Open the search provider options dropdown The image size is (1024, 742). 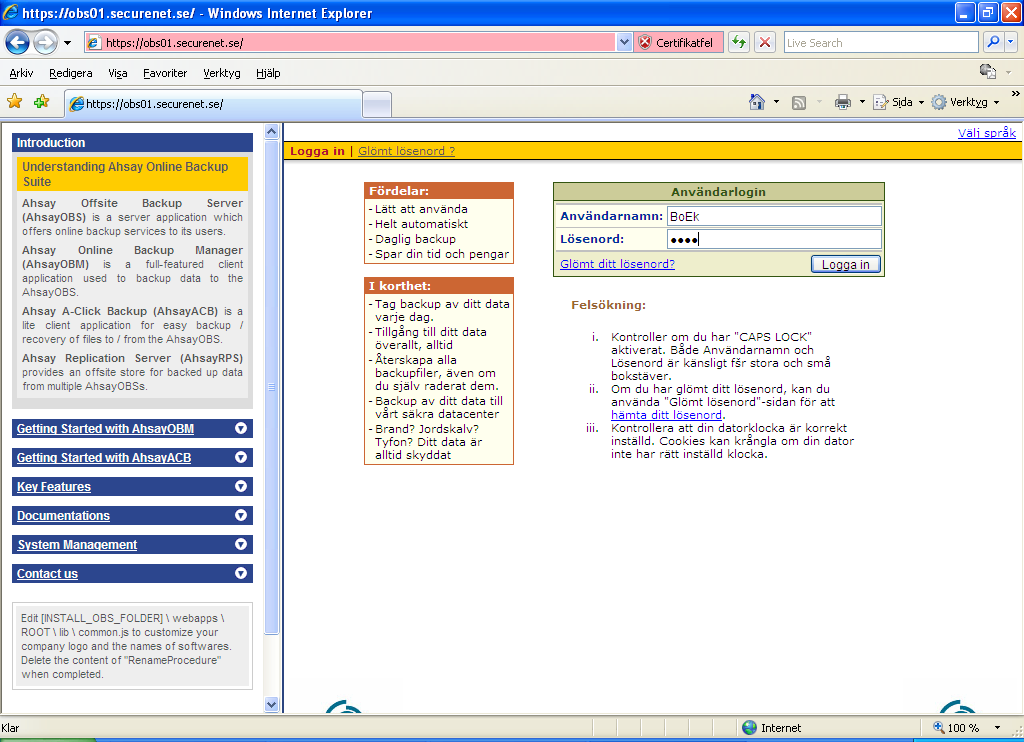[x=1010, y=42]
